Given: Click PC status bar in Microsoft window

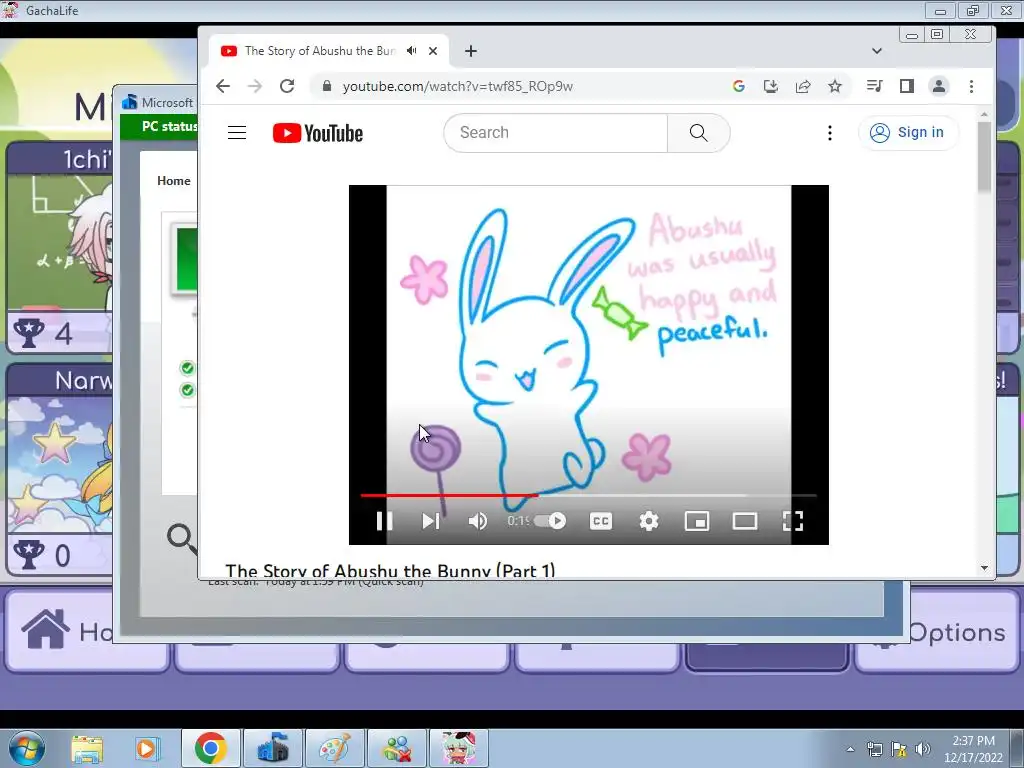Looking at the screenshot, I should tap(159, 126).
